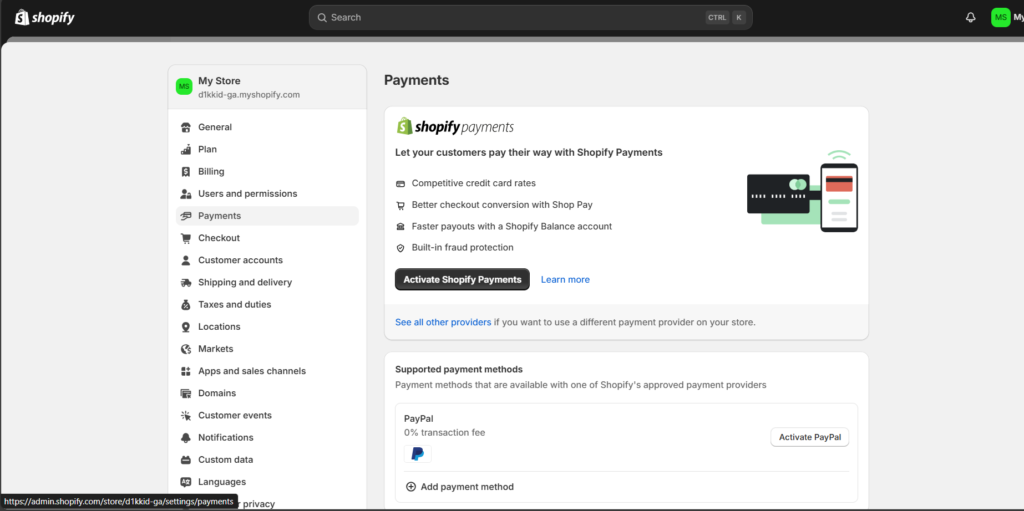Go to Customer events
The image size is (1024, 511).
[x=267, y=416]
